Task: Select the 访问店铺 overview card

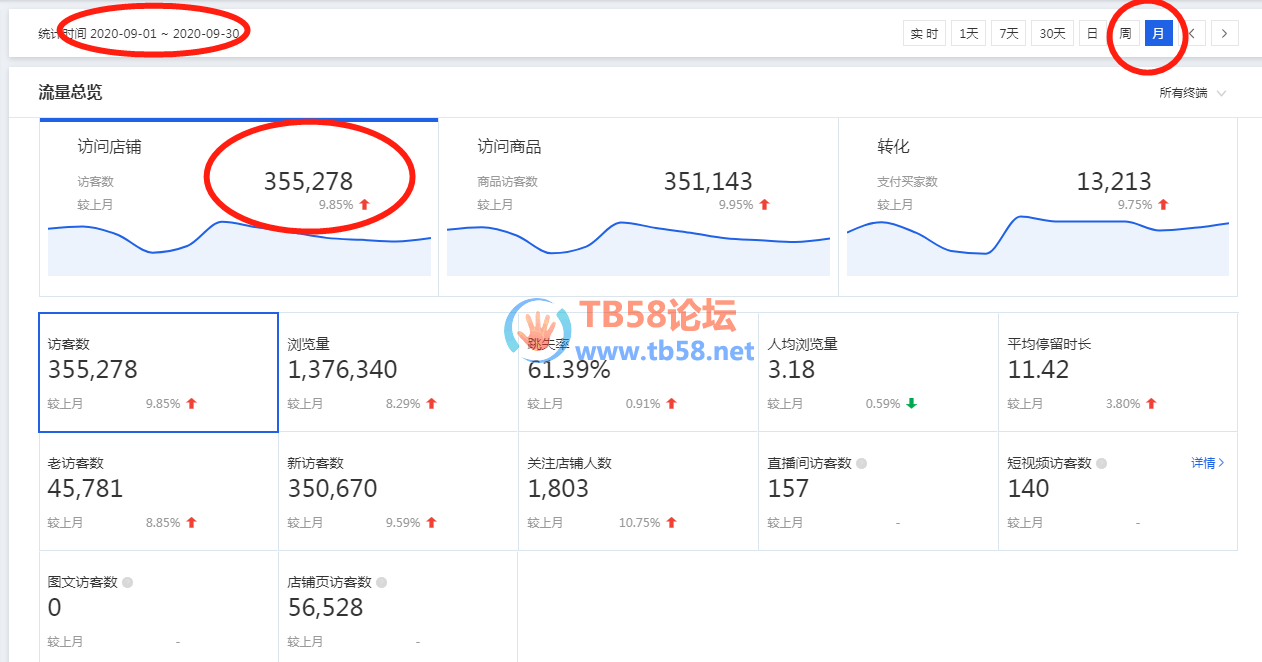Action: pos(239,207)
